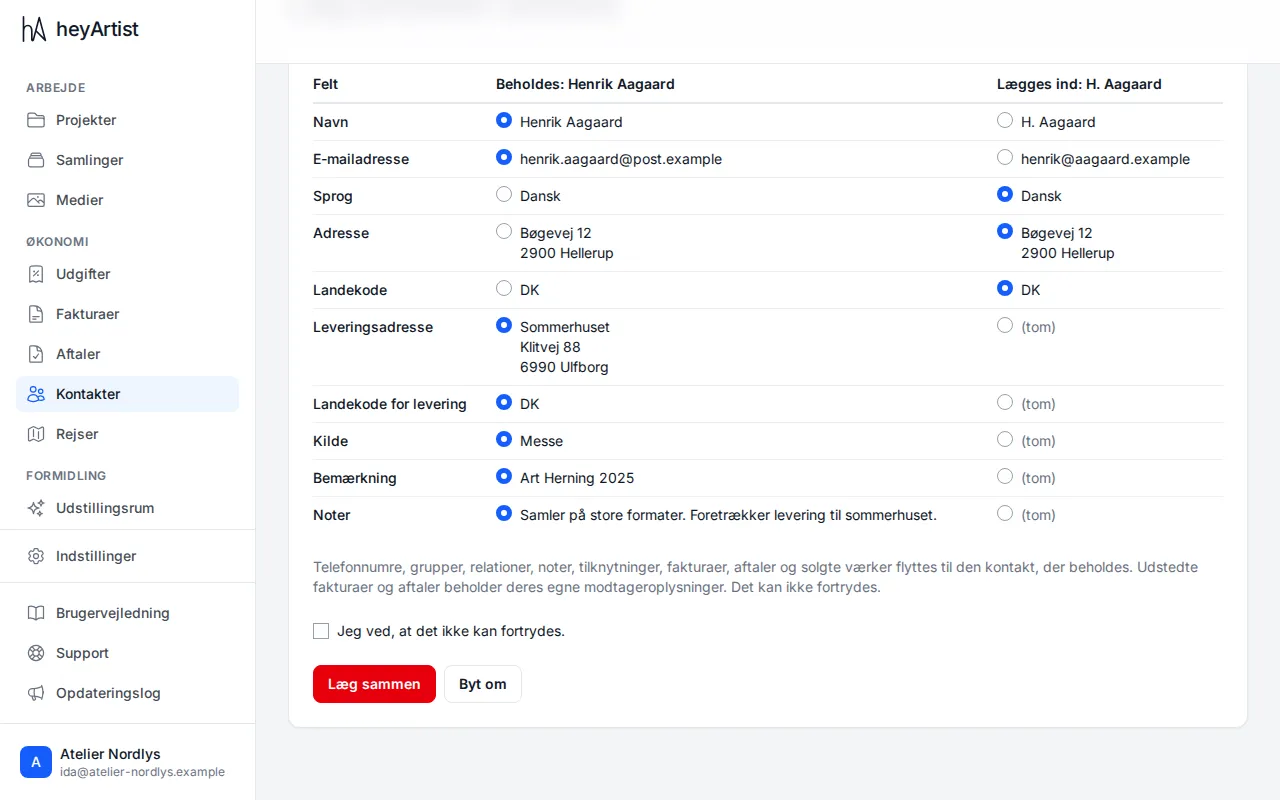This screenshot has width=1280, height=800.
Task: Click the Udgifter receipt icon
Action: pos(36,274)
